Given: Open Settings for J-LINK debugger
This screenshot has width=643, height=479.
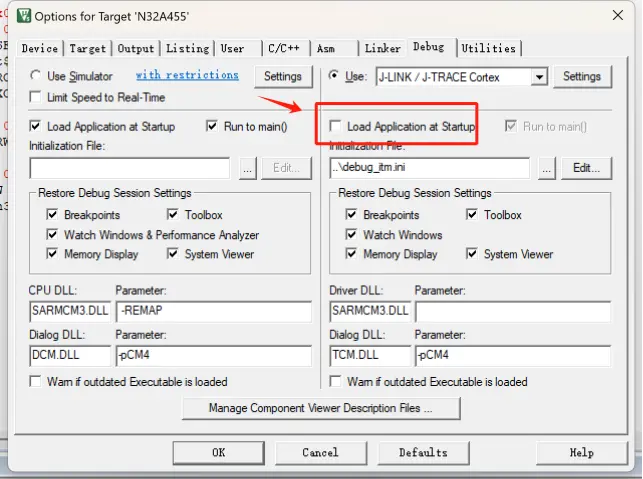Looking at the screenshot, I should pos(582,76).
